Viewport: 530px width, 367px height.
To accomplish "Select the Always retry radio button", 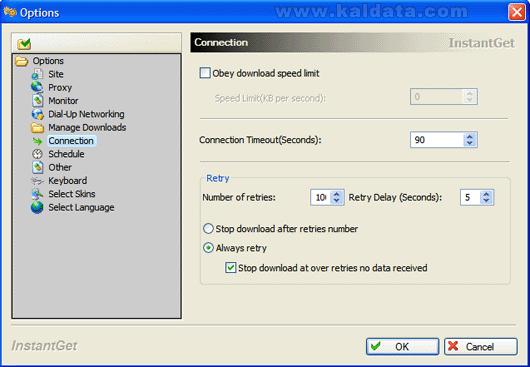I will click(208, 248).
